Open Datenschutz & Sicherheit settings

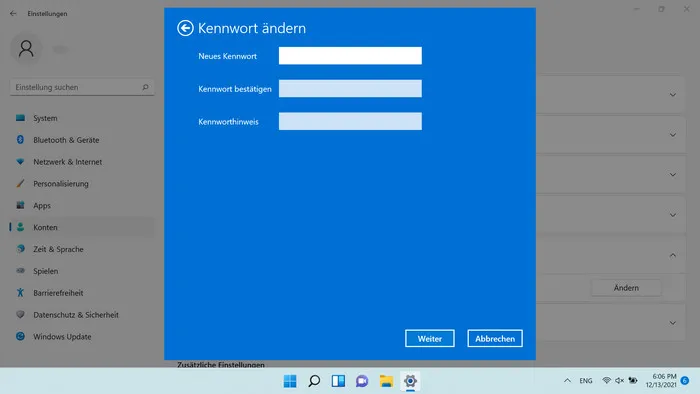click(82, 315)
